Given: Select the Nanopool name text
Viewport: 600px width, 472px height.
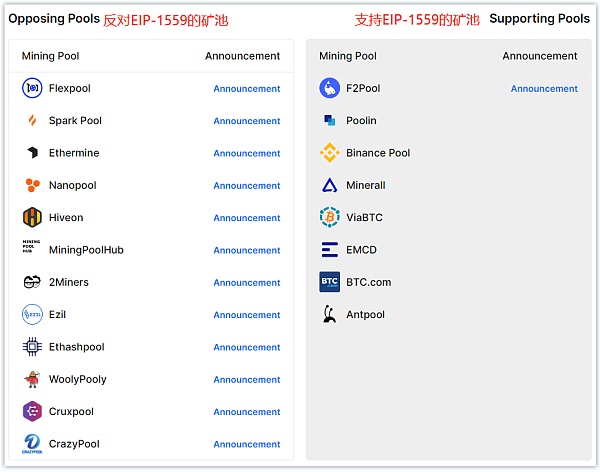Looking at the screenshot, I should tap(73, 185).
